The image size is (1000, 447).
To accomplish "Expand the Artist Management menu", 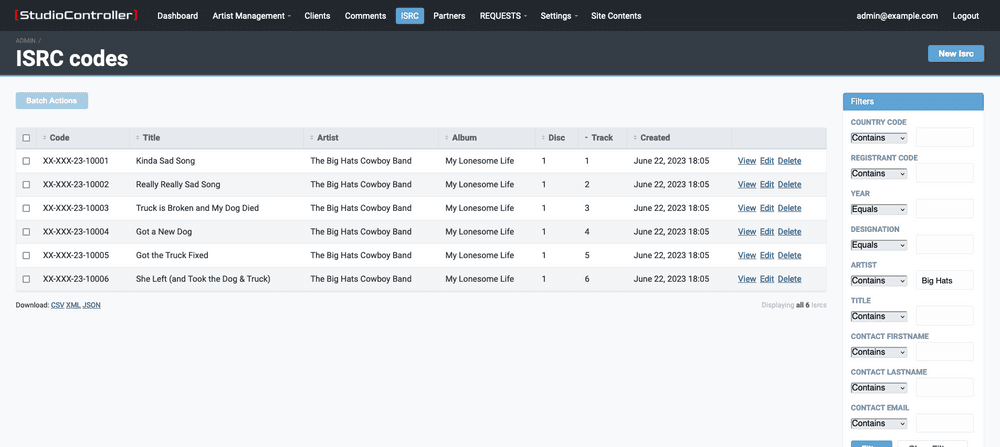I will pos(252,16).
